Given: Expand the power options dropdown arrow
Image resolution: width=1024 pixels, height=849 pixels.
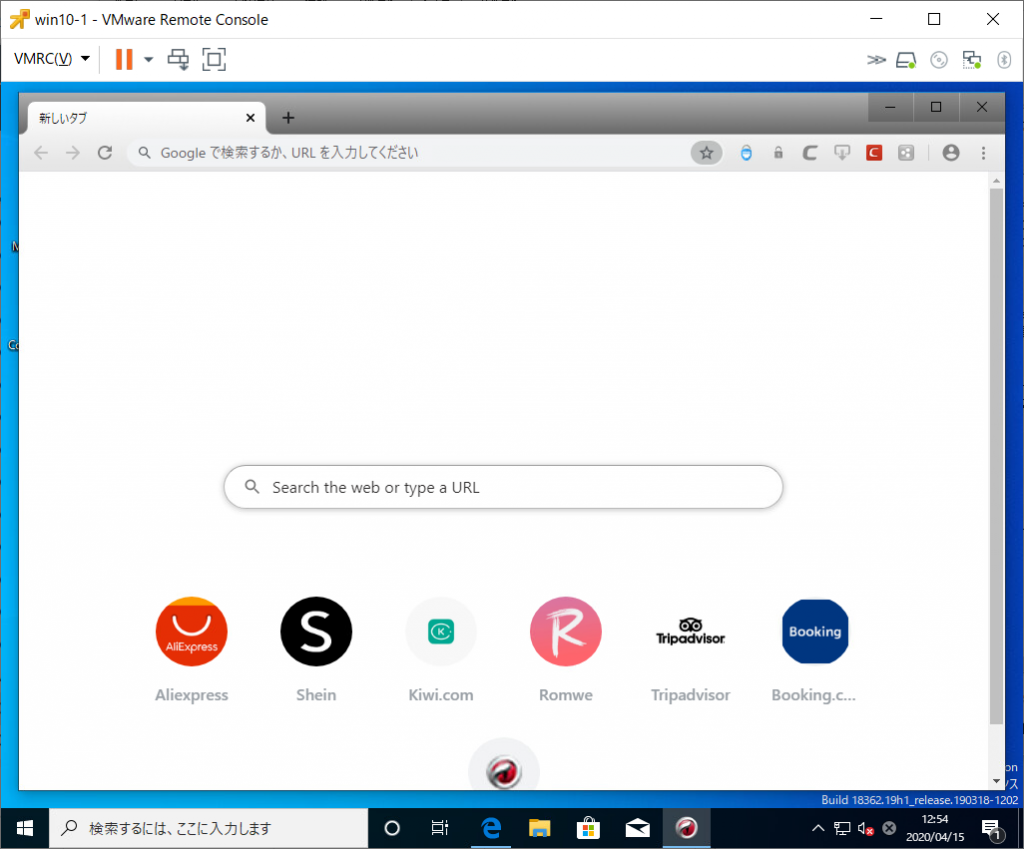Looking at the screenshot, I should click(148, 59).
